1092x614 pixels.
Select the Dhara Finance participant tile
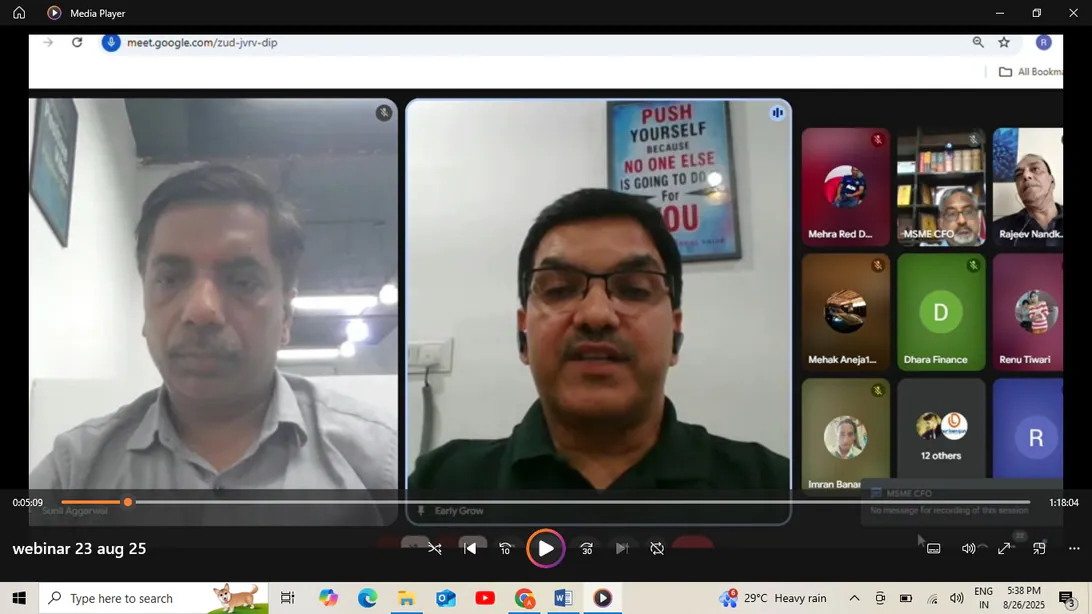[x=941, y=312]
